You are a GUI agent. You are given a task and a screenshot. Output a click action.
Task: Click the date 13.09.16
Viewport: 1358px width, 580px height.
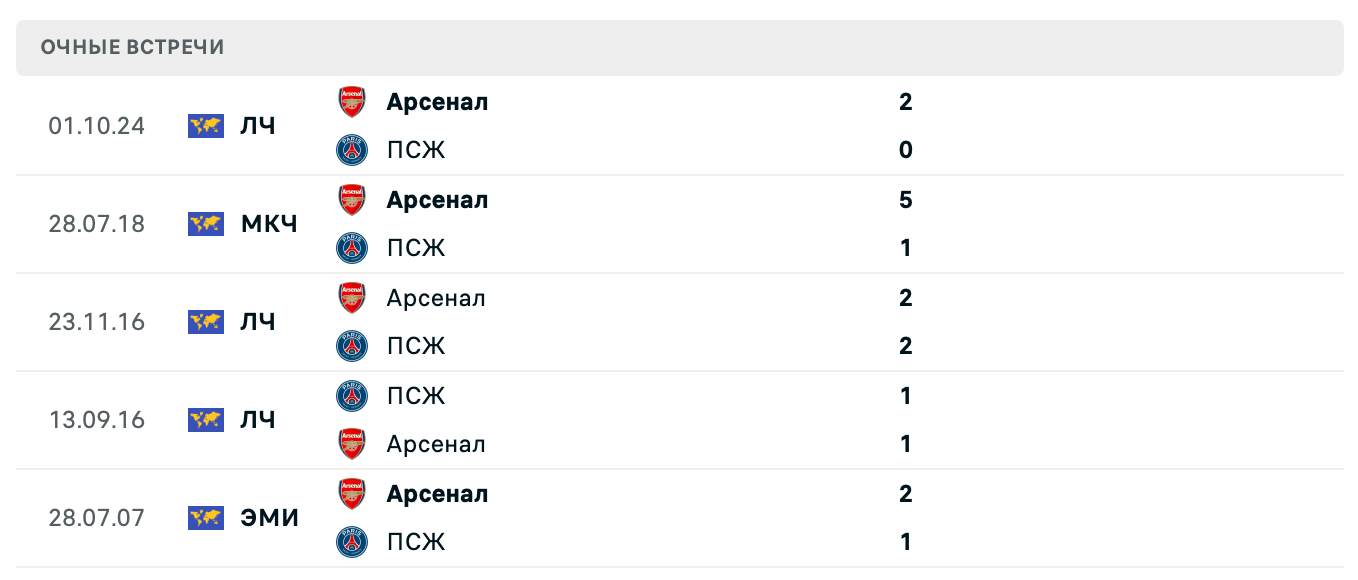[x=97, y=420]
